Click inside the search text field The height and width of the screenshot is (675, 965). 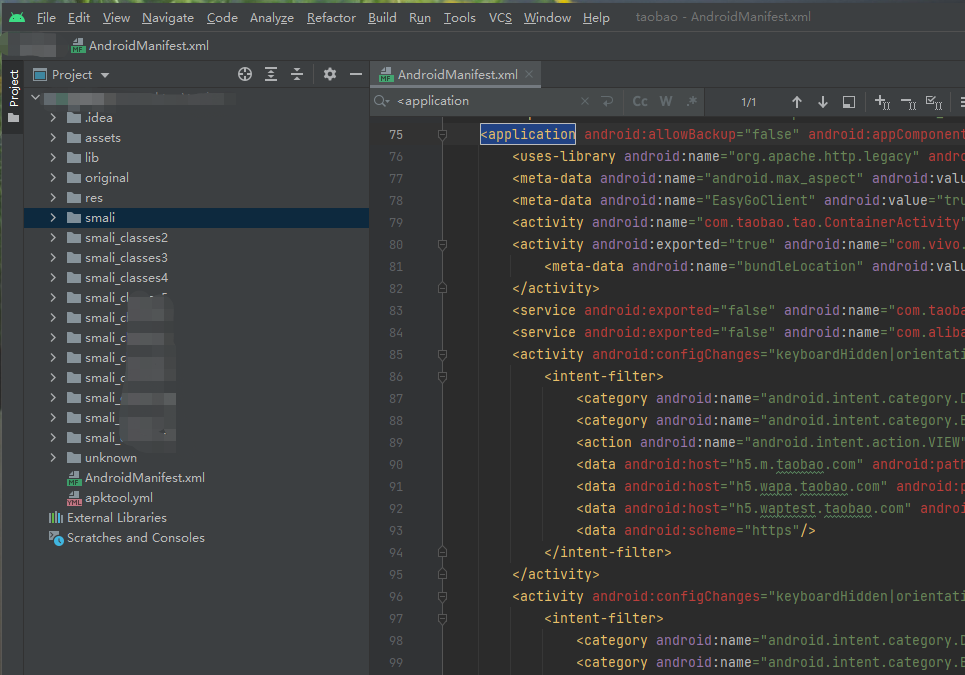[480, 102]
